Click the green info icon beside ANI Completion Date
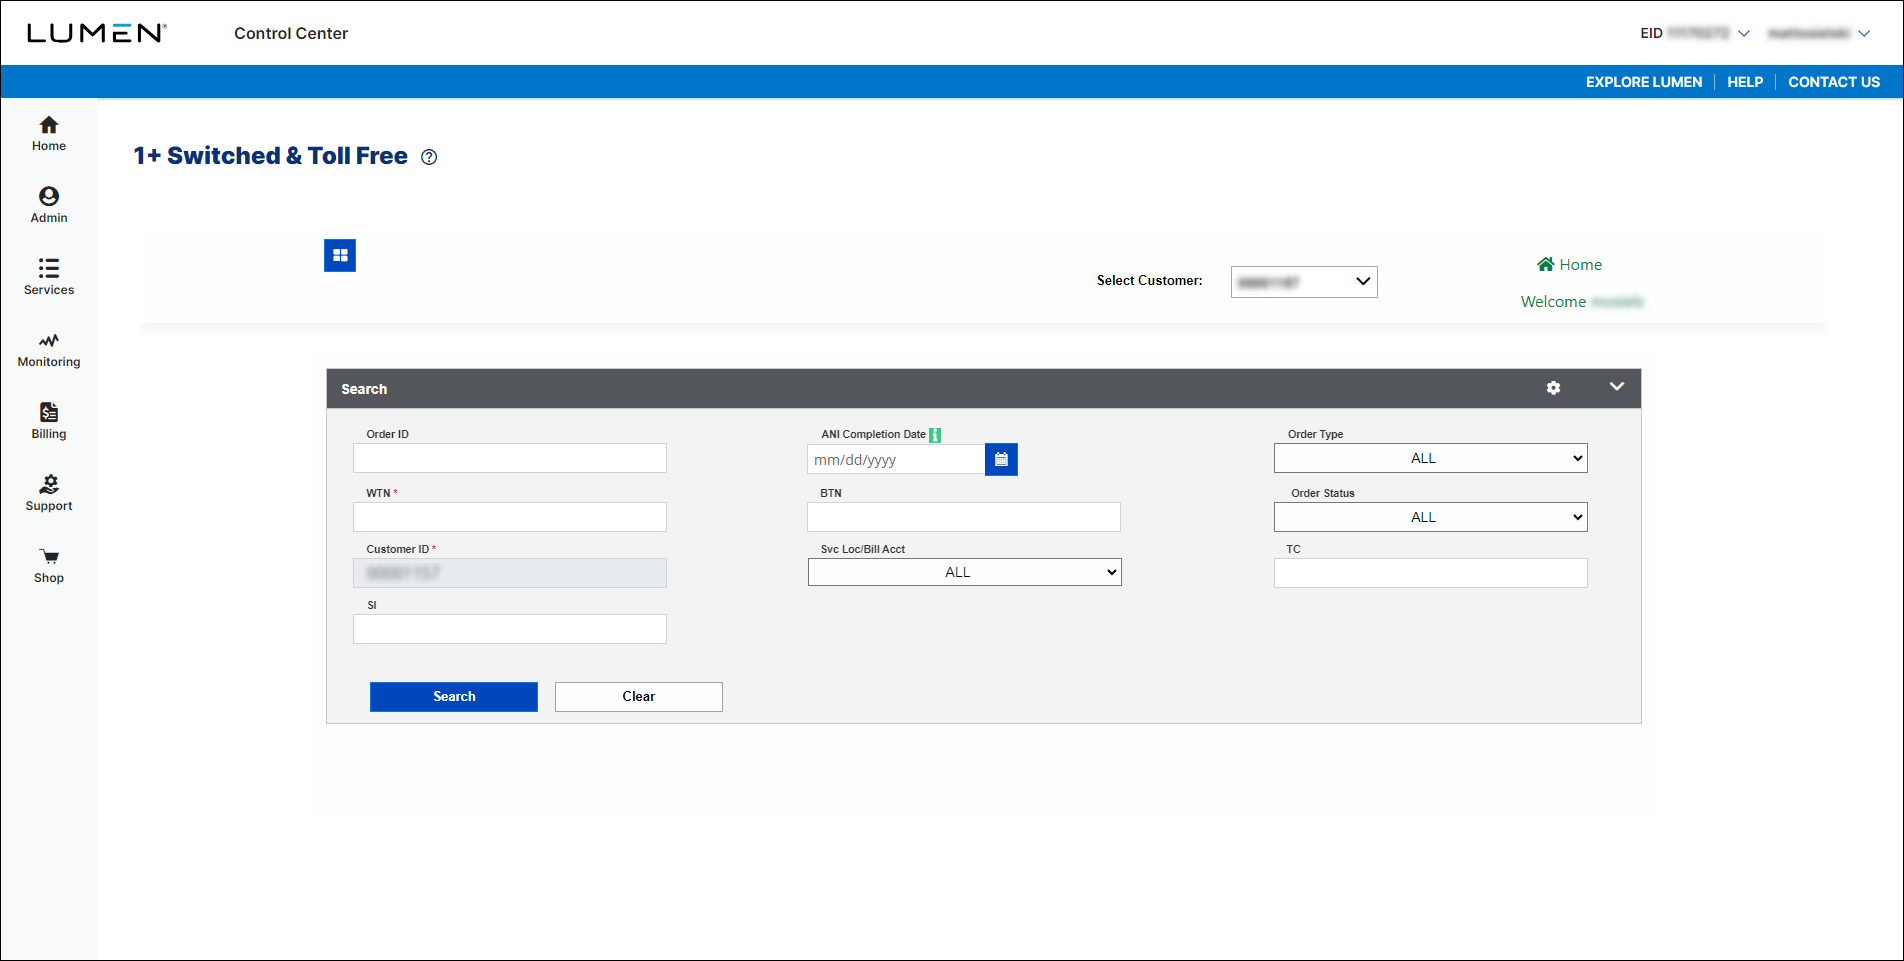This screenshot has height=961, width=1904. pos(935,434)
